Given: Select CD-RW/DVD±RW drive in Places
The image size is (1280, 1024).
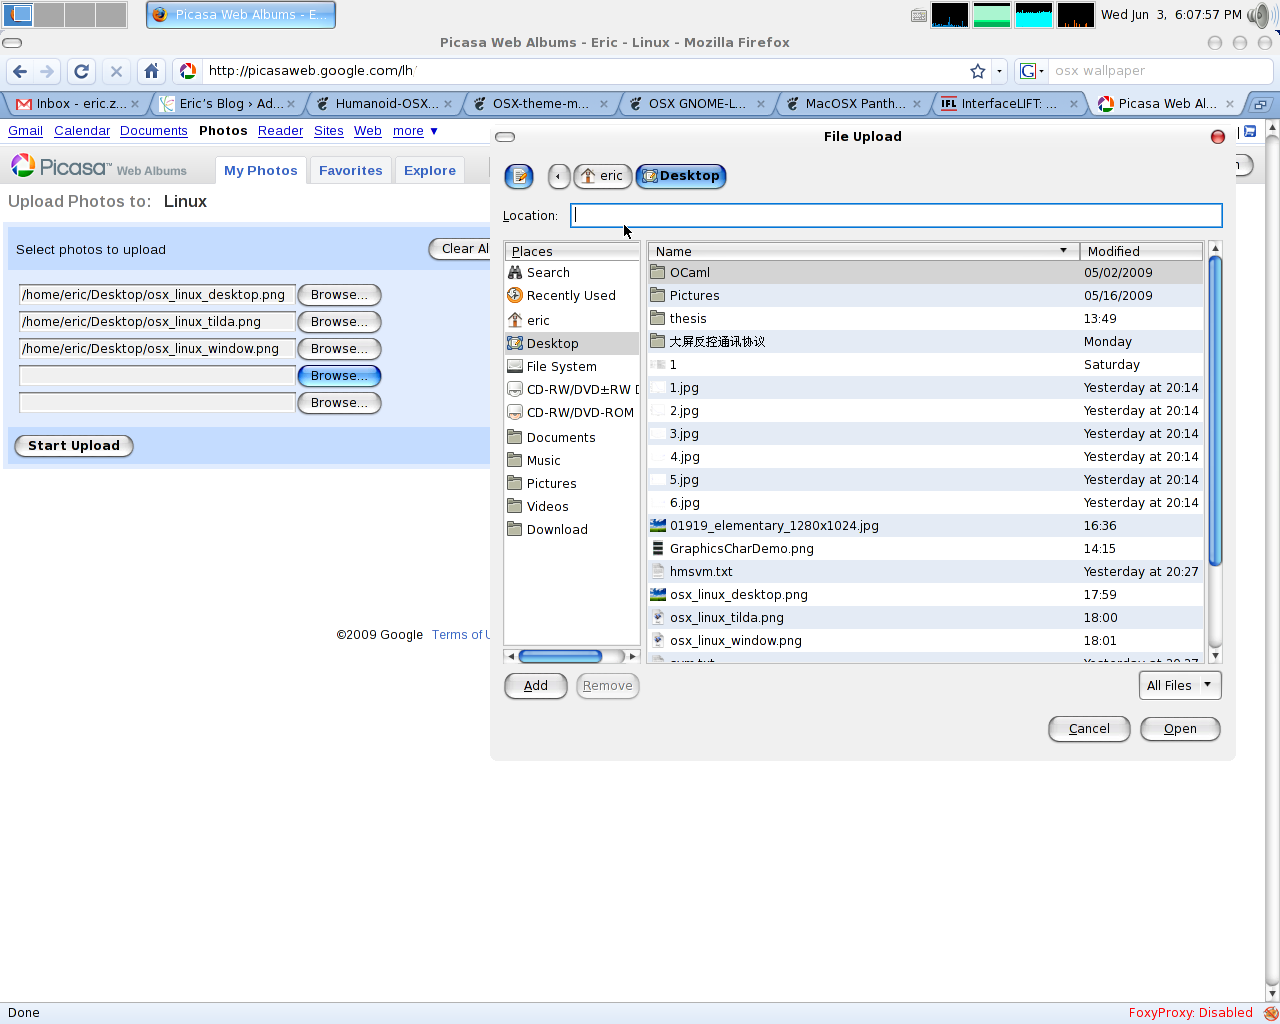Looking at the screenshot, I should (x=572, y=390).
